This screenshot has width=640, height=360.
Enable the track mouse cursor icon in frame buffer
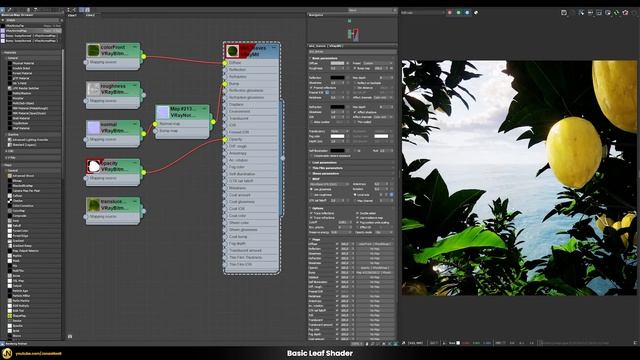tap(581, 13)
